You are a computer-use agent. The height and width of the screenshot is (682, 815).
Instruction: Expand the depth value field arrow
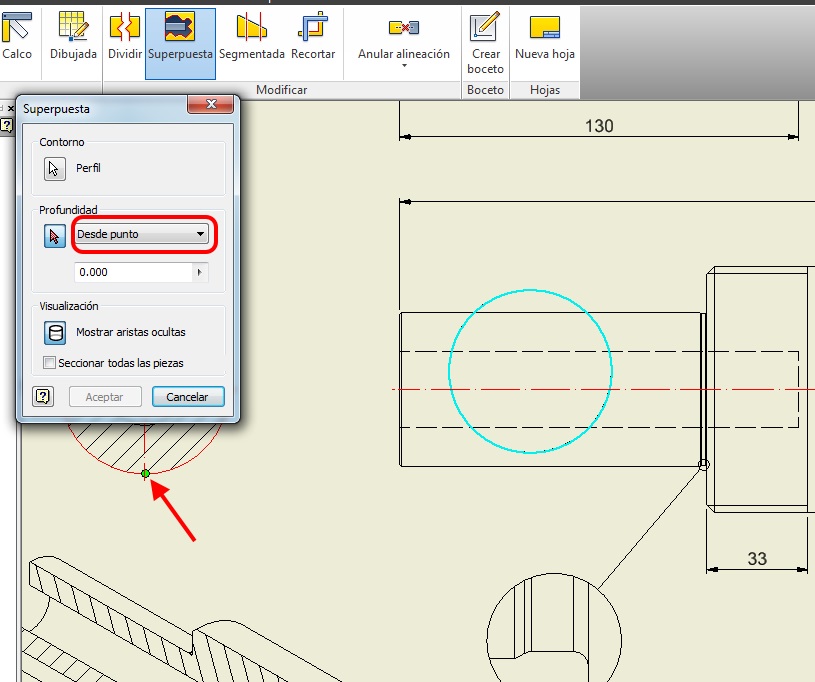(199, 272)
